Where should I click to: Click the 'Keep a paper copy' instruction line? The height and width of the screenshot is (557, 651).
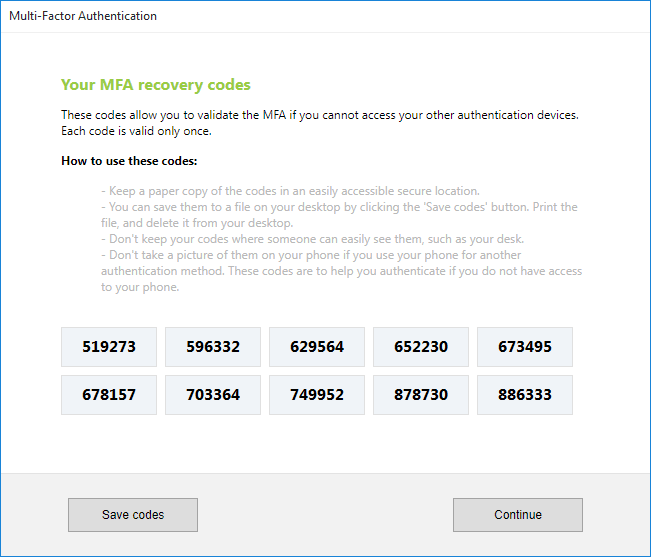coord(290,191)
